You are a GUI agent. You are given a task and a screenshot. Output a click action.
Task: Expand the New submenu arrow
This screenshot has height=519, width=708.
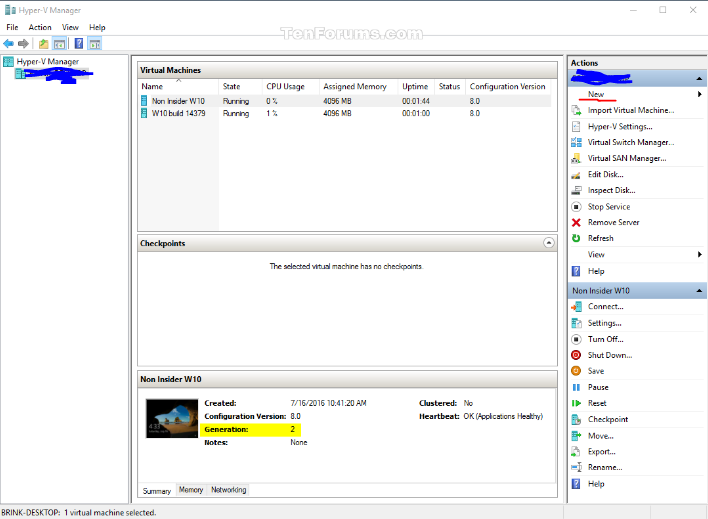[699, 94]
